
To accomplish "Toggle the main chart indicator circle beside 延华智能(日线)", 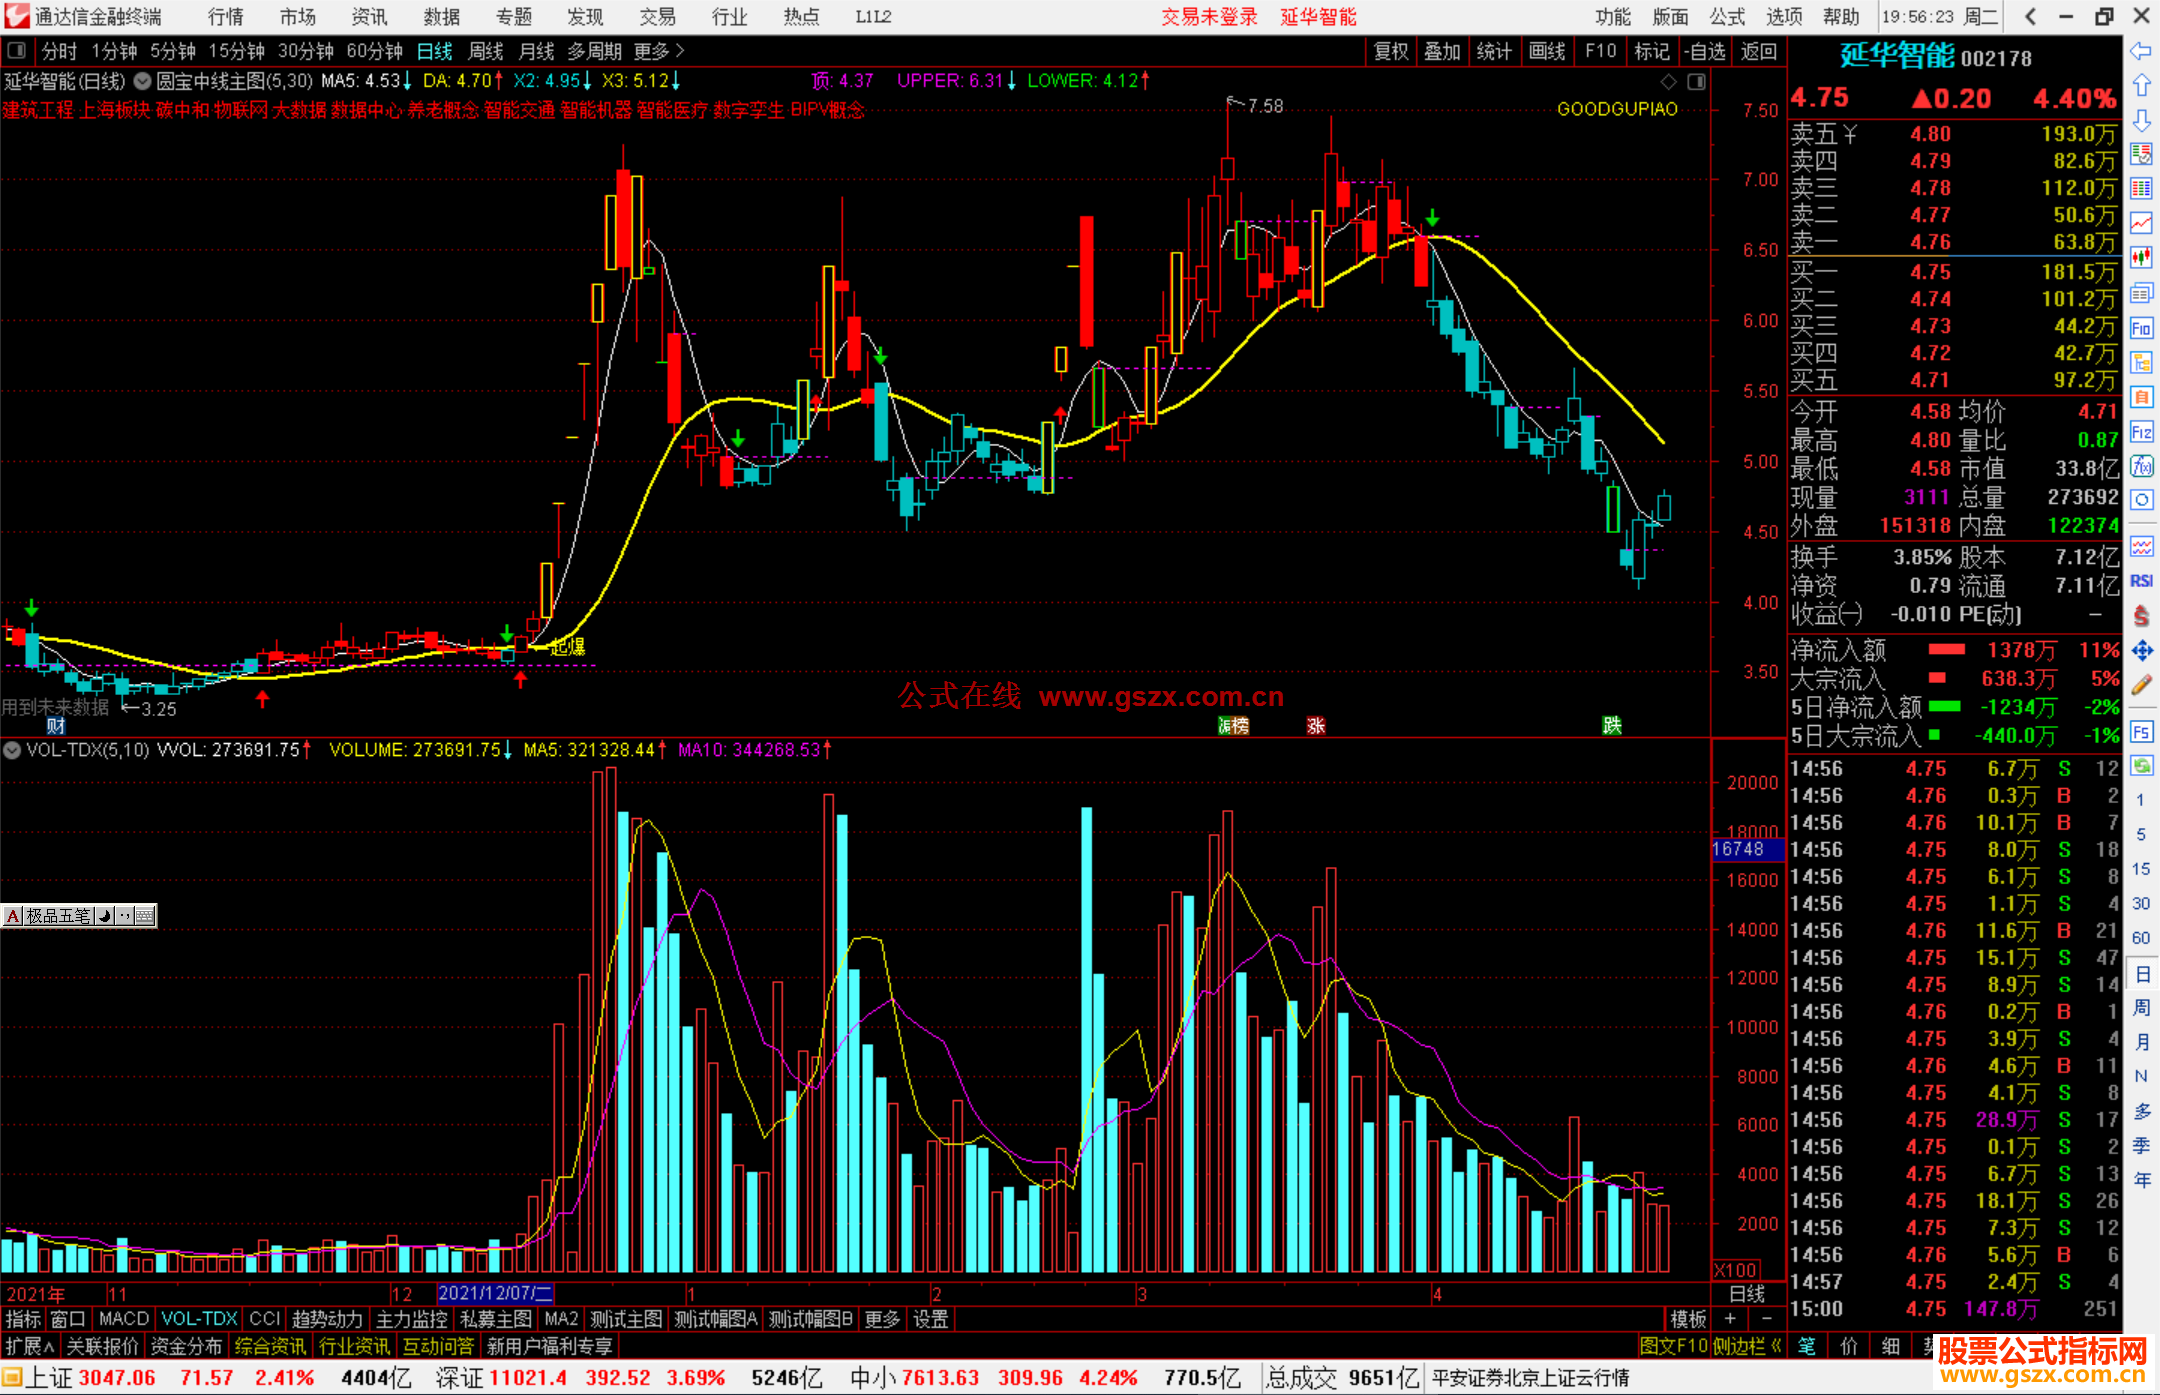I will pyautogui.click(x=142, y=81).
